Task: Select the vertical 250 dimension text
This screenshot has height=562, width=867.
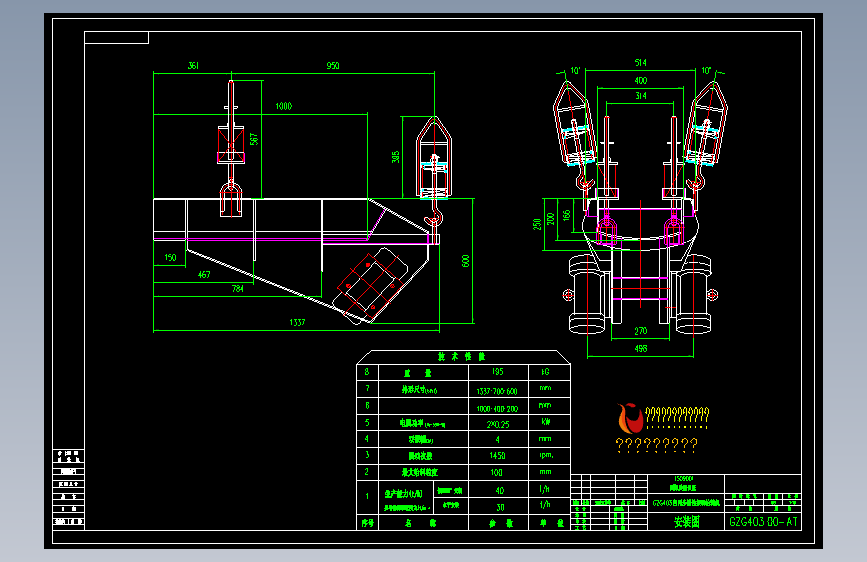Action: (537, 224)
